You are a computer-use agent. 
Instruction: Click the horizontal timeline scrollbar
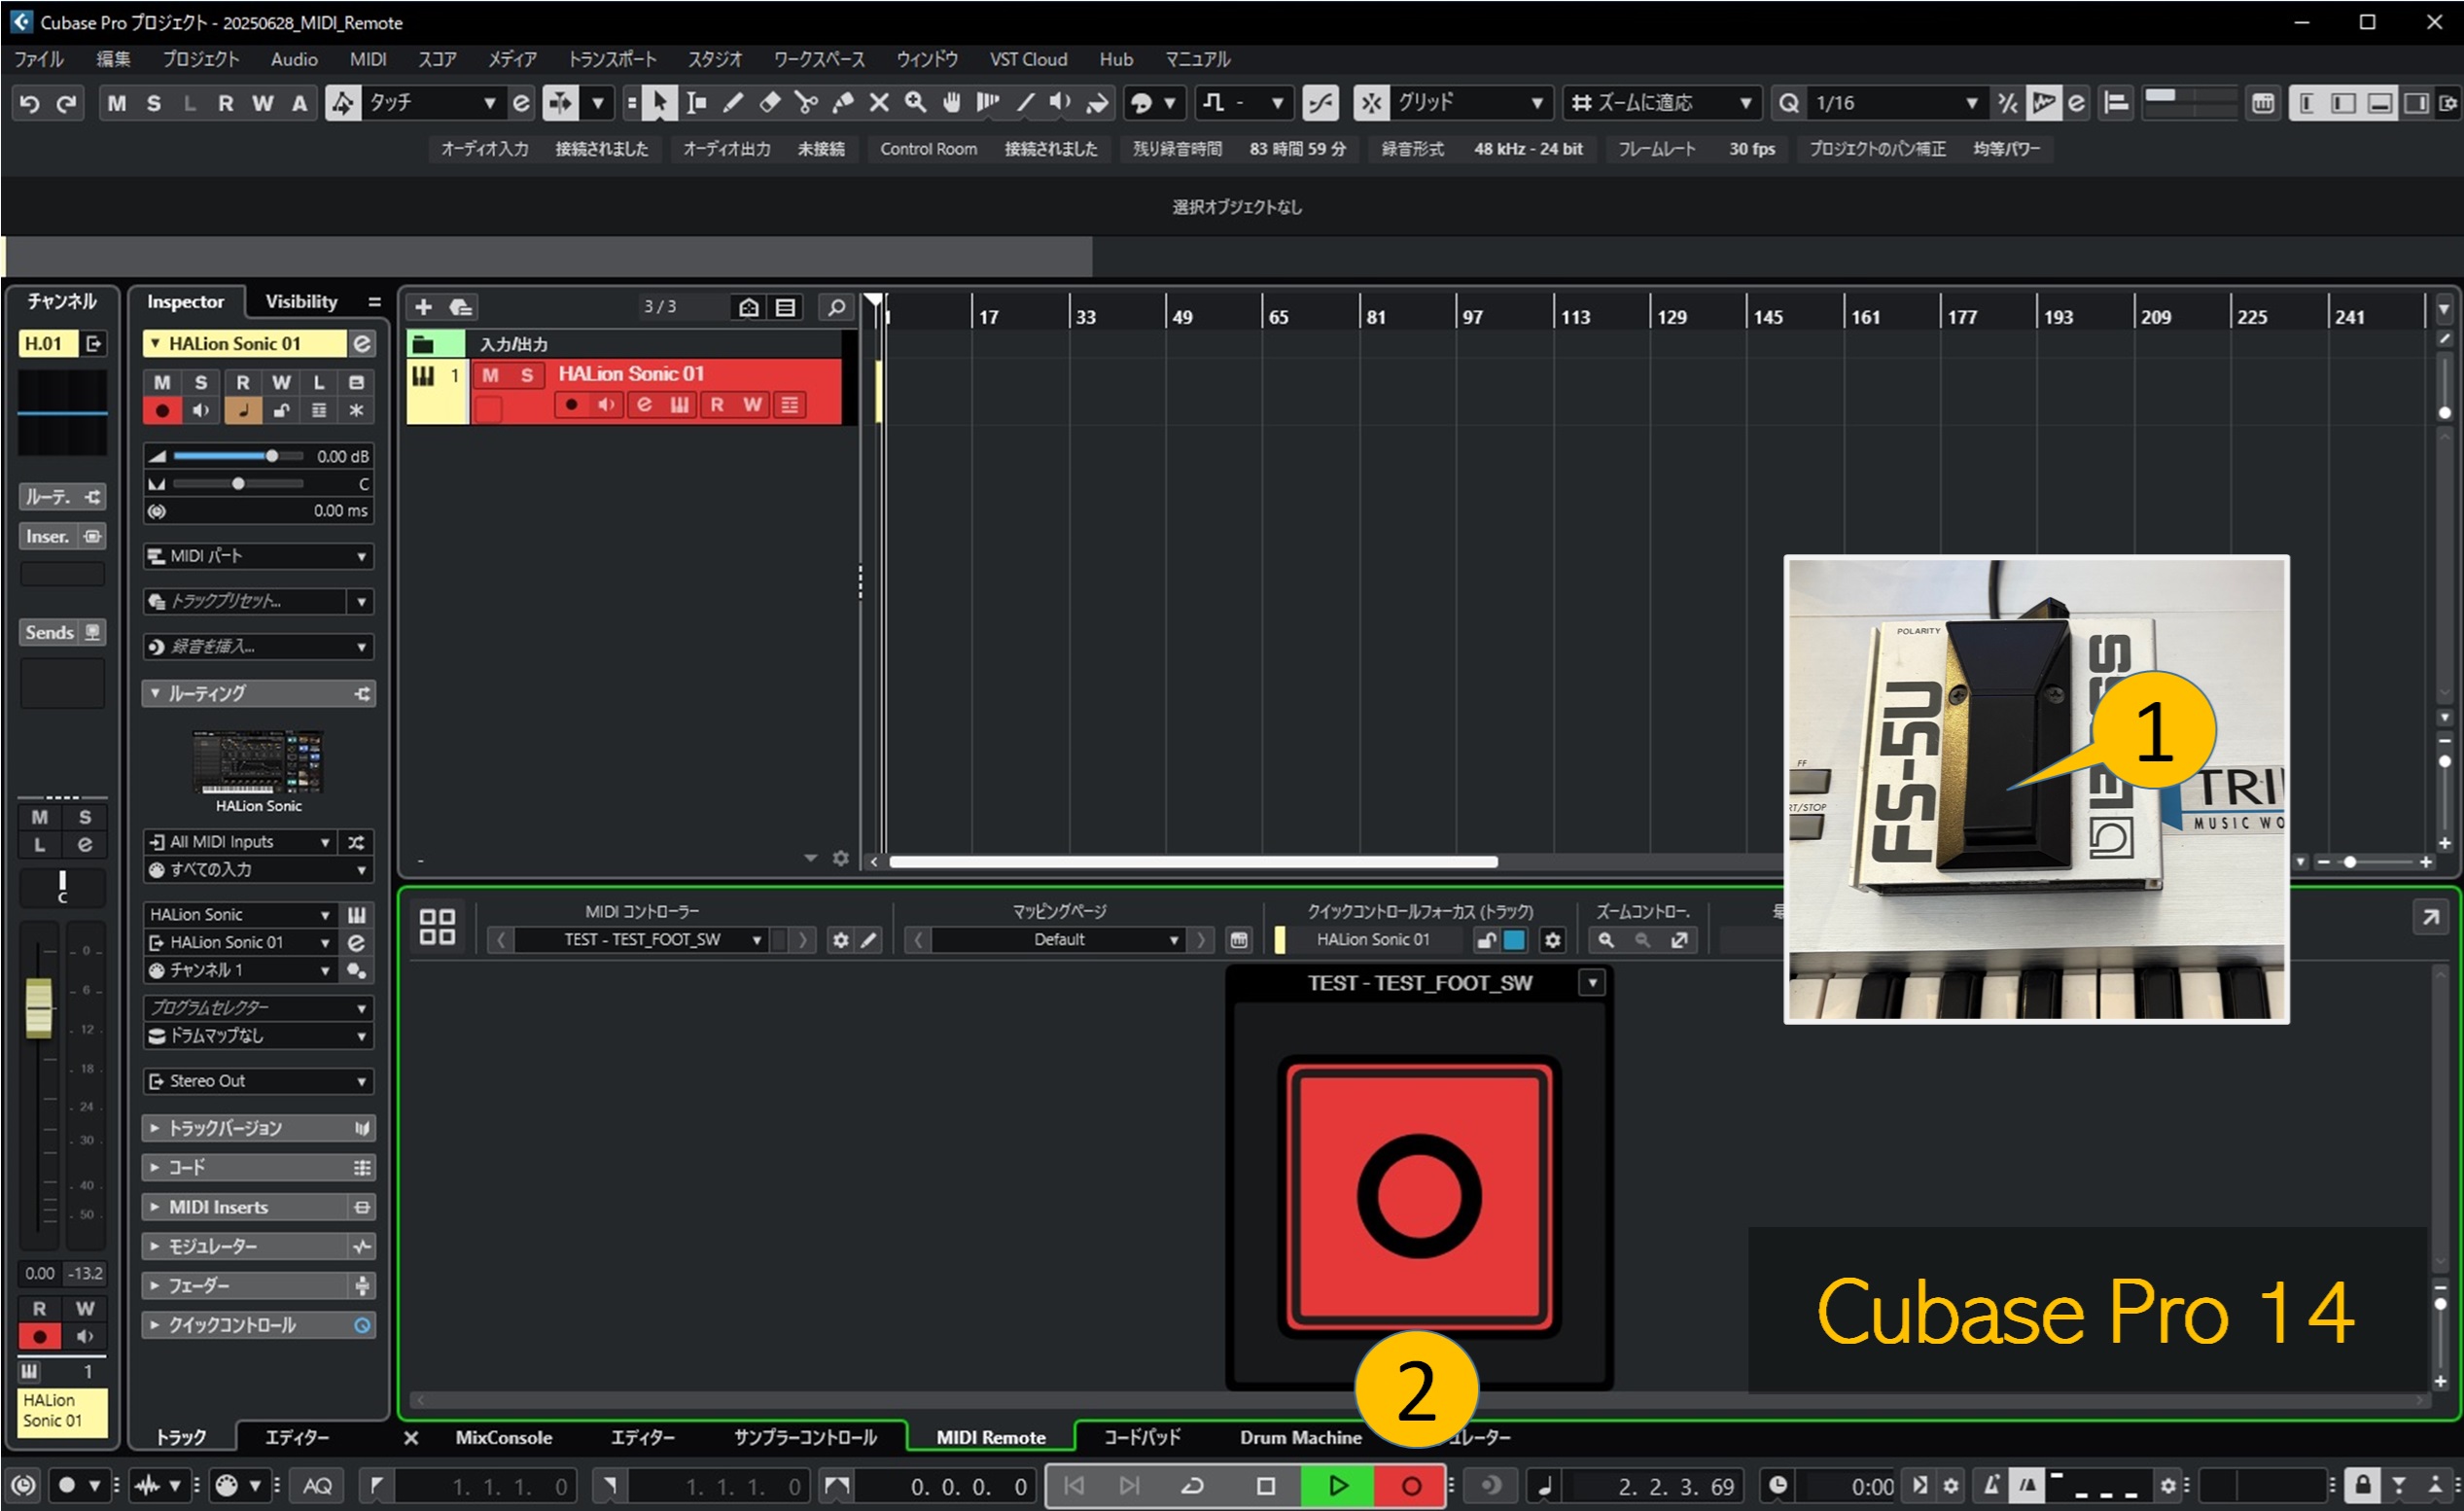1193,862
